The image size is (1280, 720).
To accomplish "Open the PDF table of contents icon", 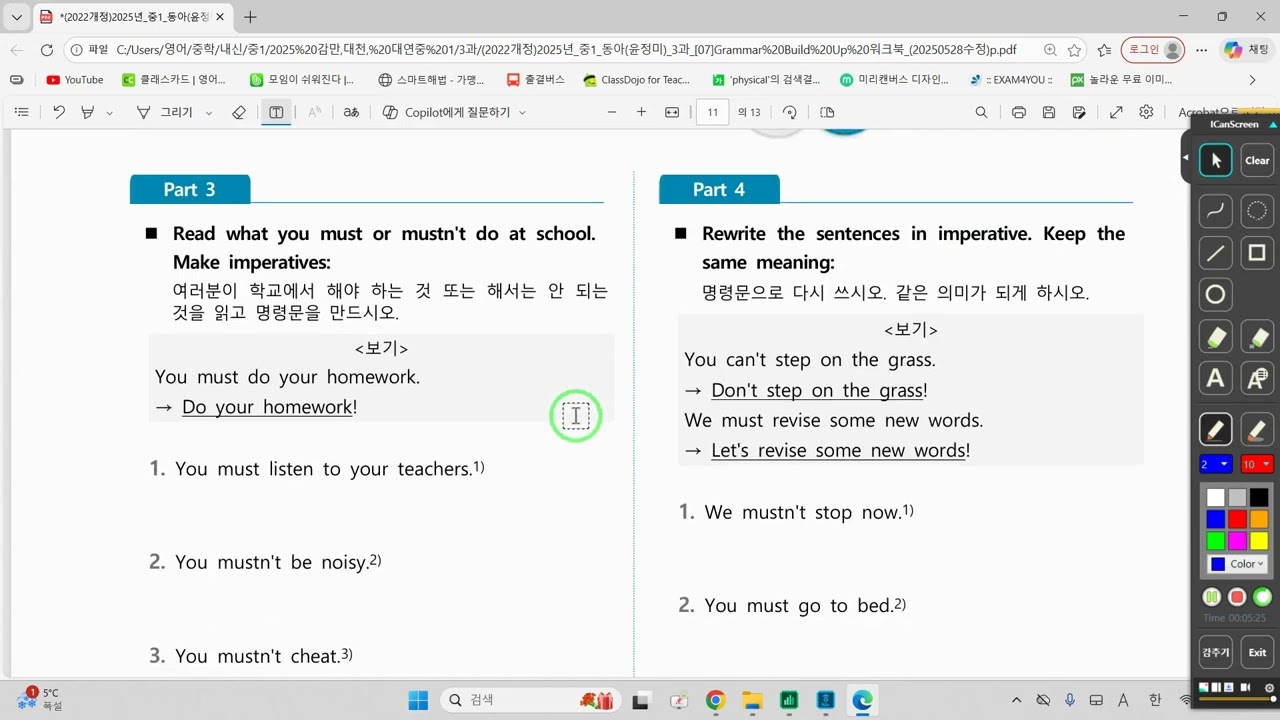I will tap(21, 112).
